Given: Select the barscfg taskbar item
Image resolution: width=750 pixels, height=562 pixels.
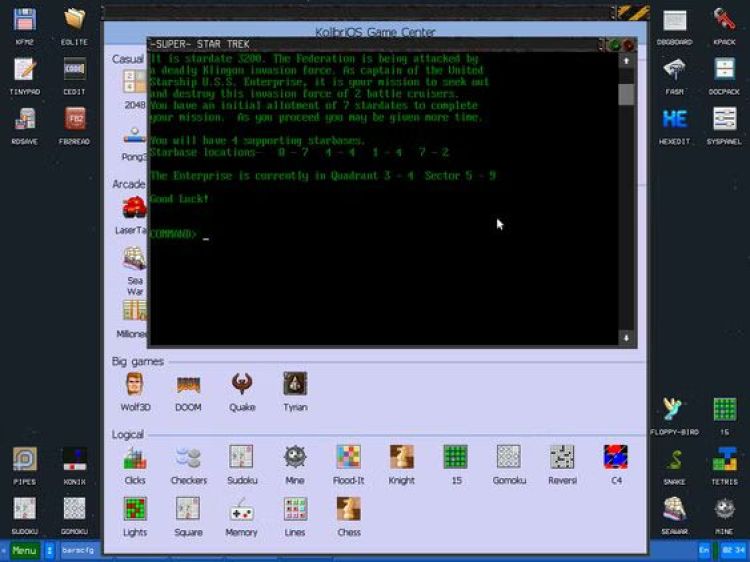Looking at the screenshot, I should click(78, 551).
